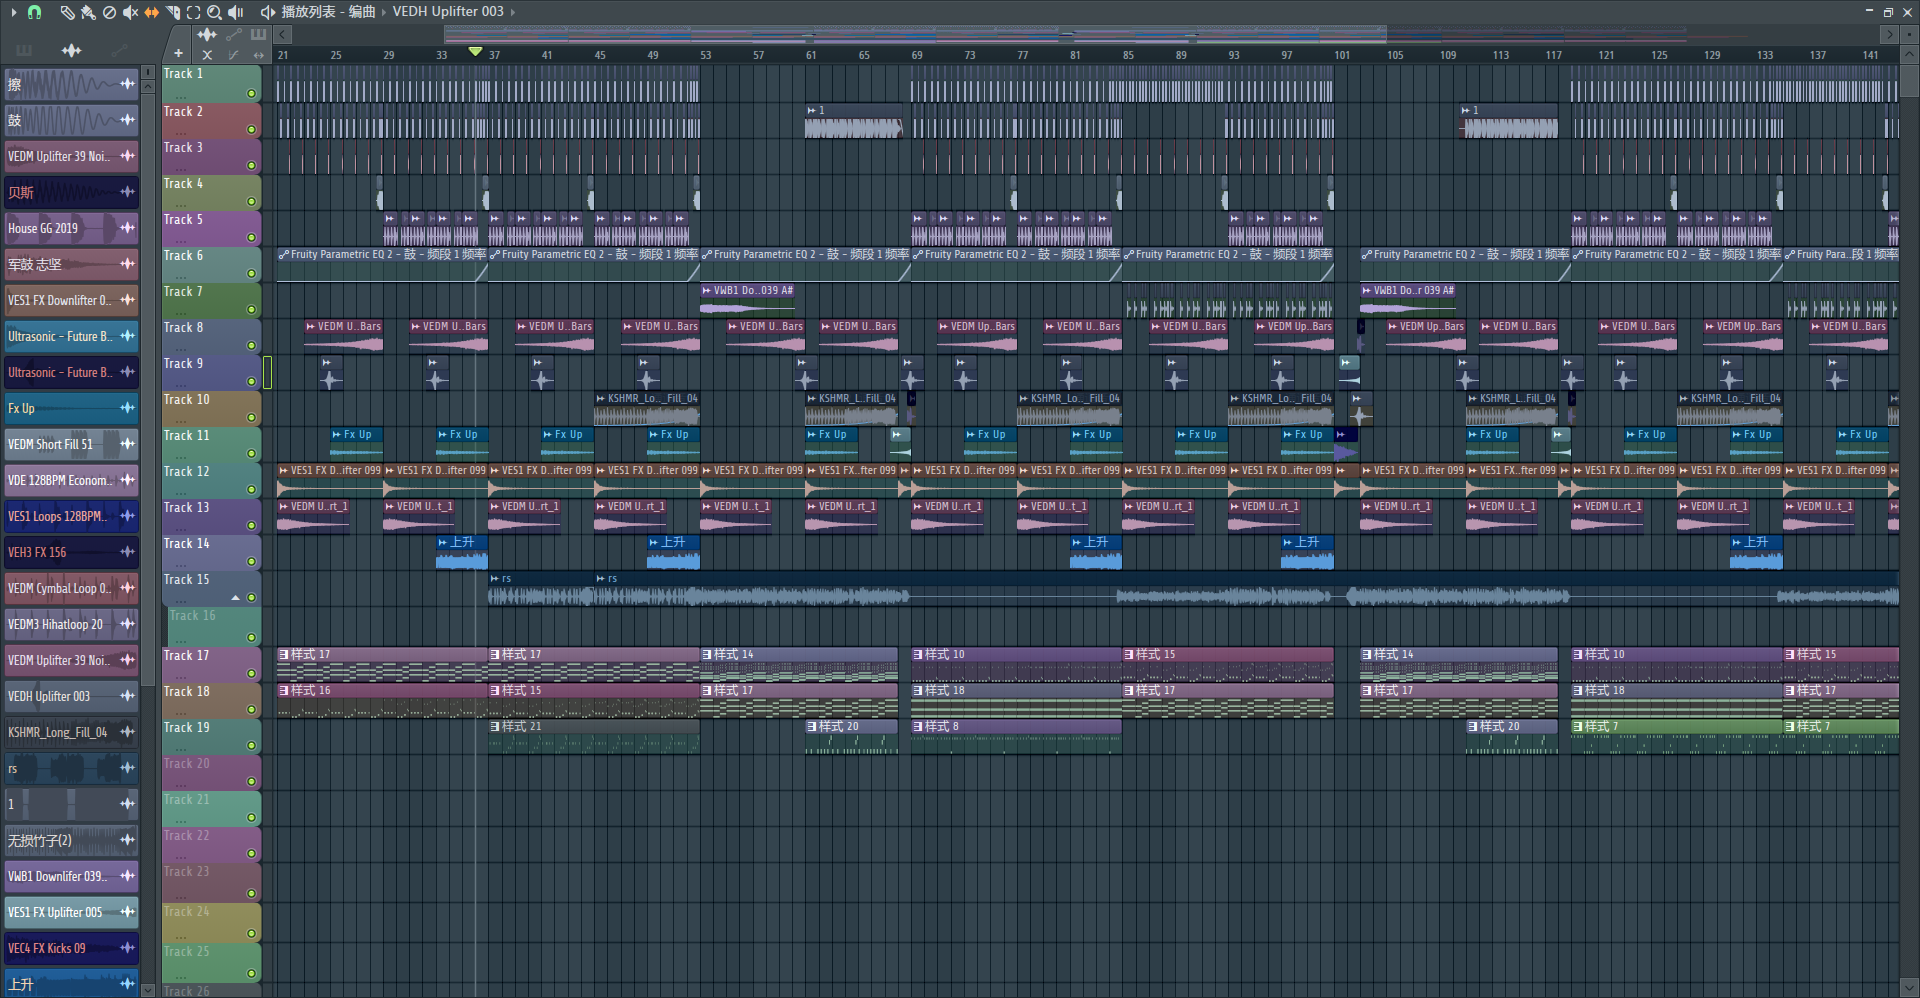
Task: Select the Playback speaker tool
Action: pyautogui.click(x=236, y=12)
